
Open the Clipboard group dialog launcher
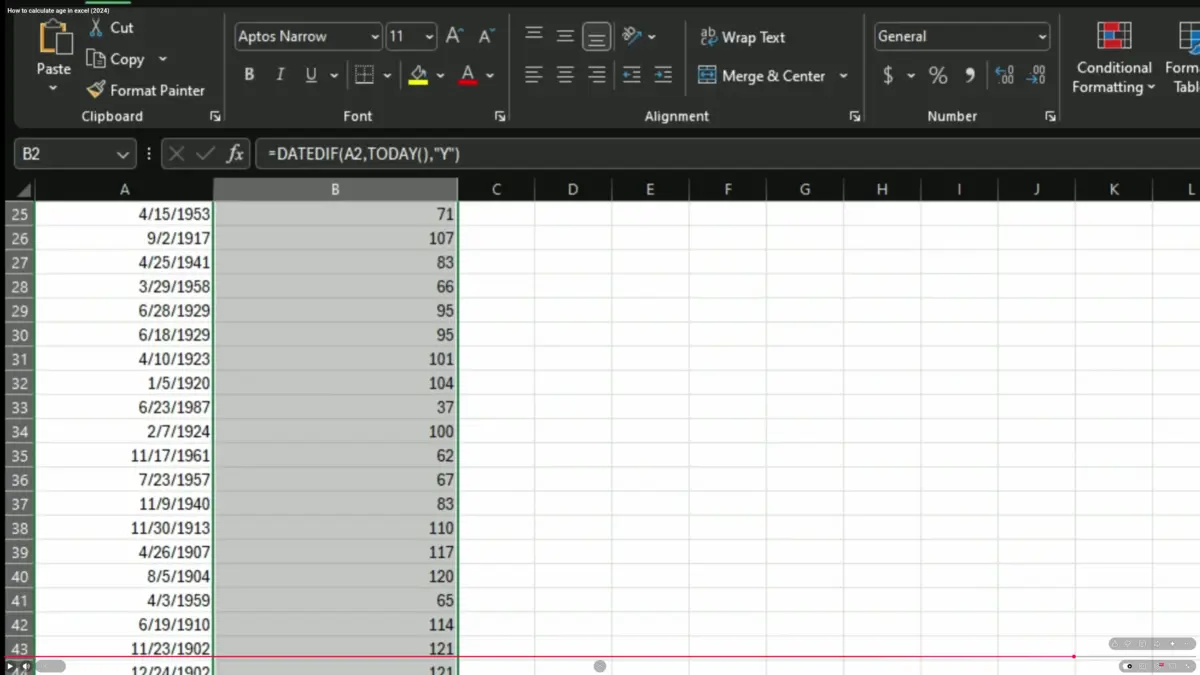coord(215,117)
